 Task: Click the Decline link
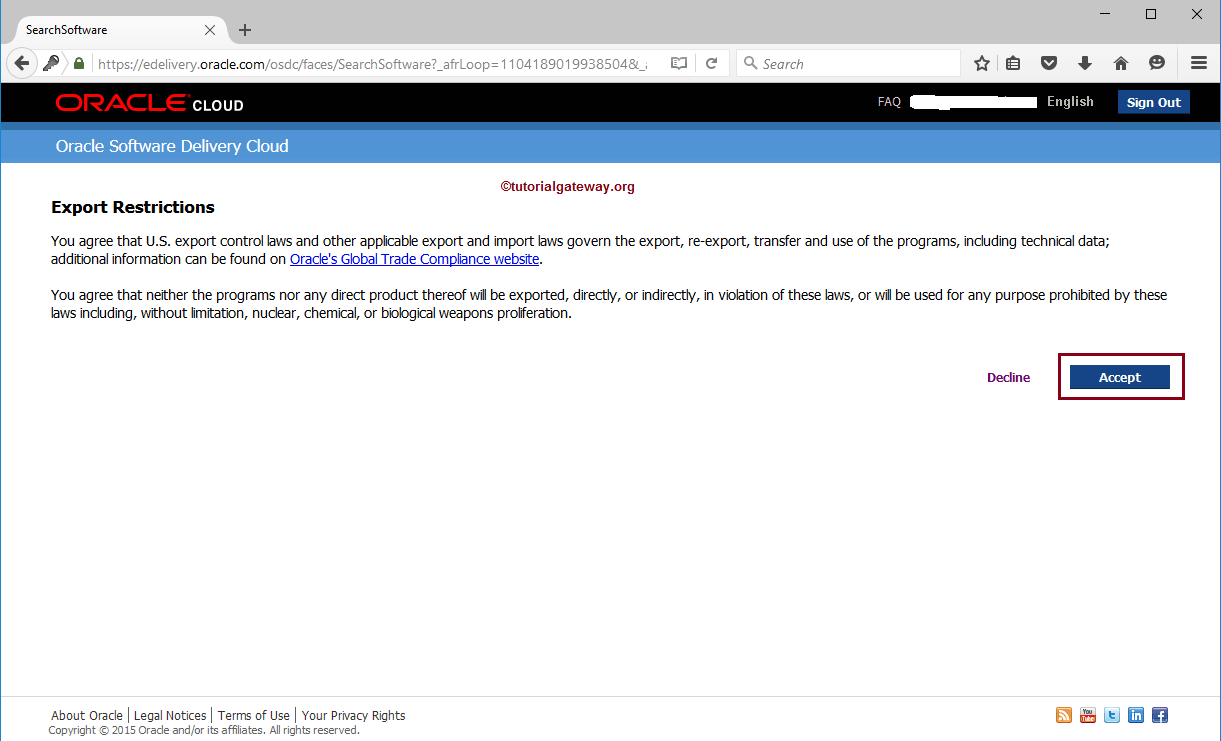[1008, 377]
